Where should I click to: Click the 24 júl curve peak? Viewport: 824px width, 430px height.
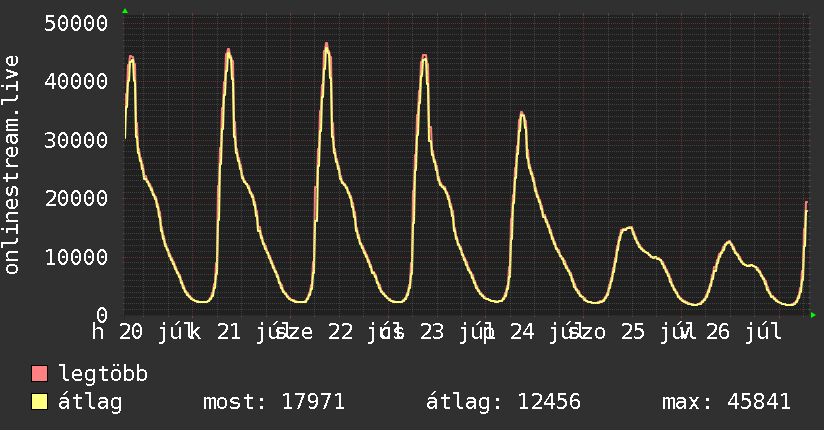[x=521, y=114]
